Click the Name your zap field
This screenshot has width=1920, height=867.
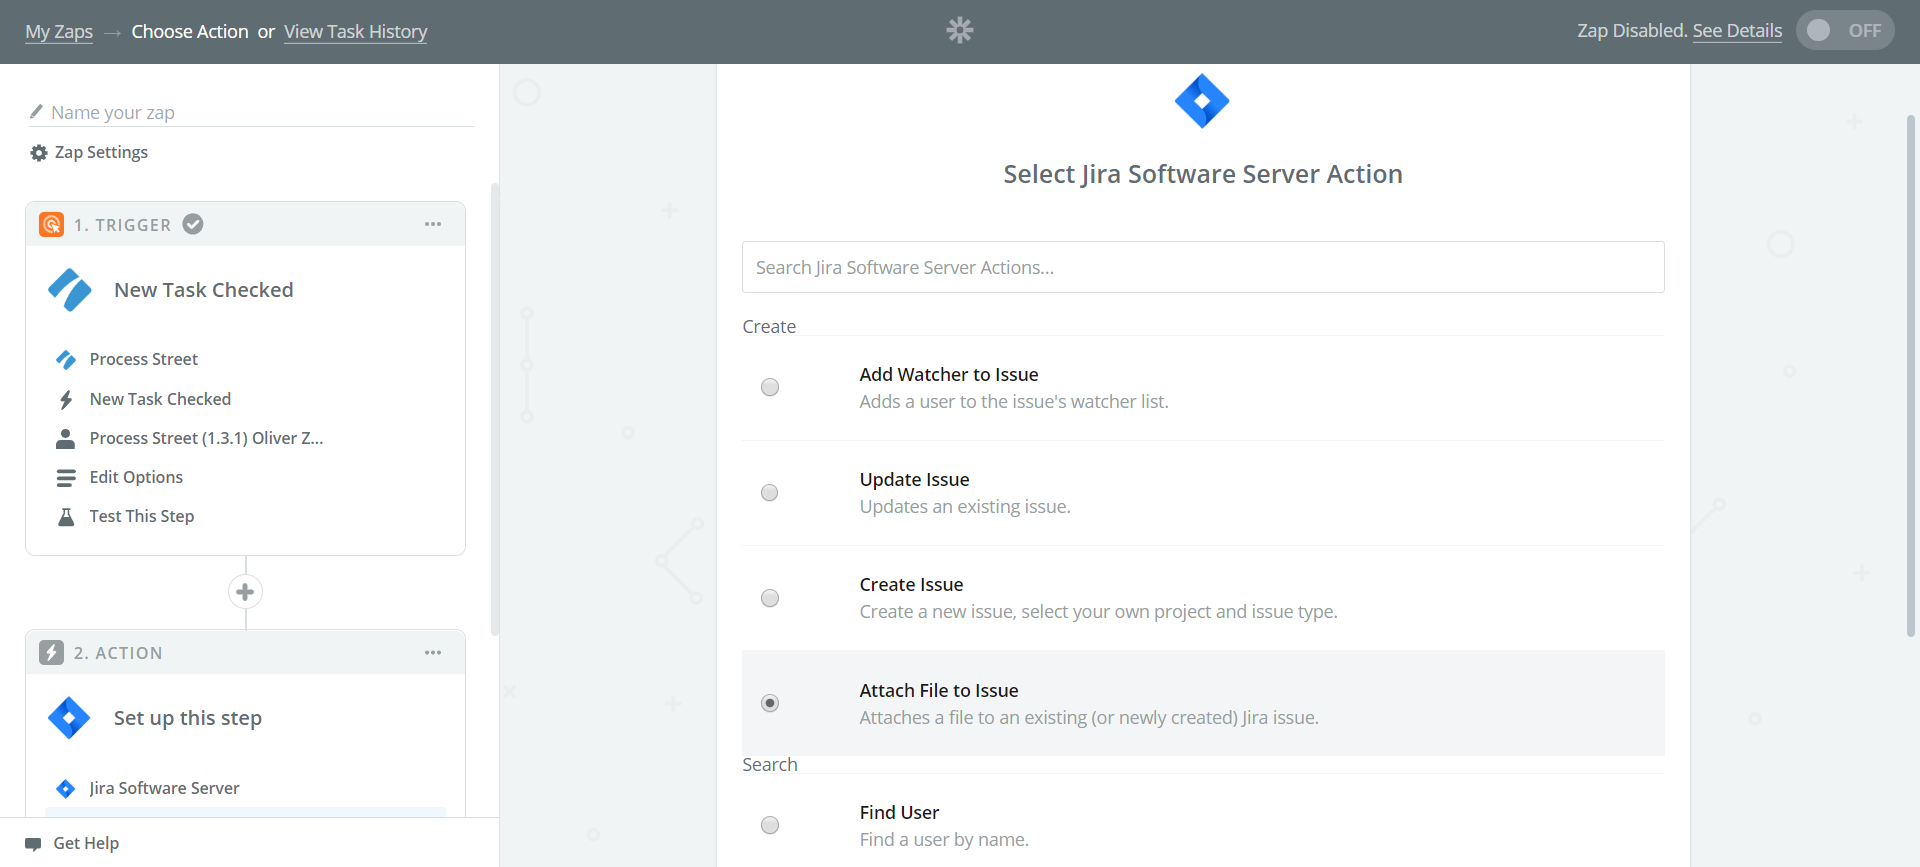[251, 112]
